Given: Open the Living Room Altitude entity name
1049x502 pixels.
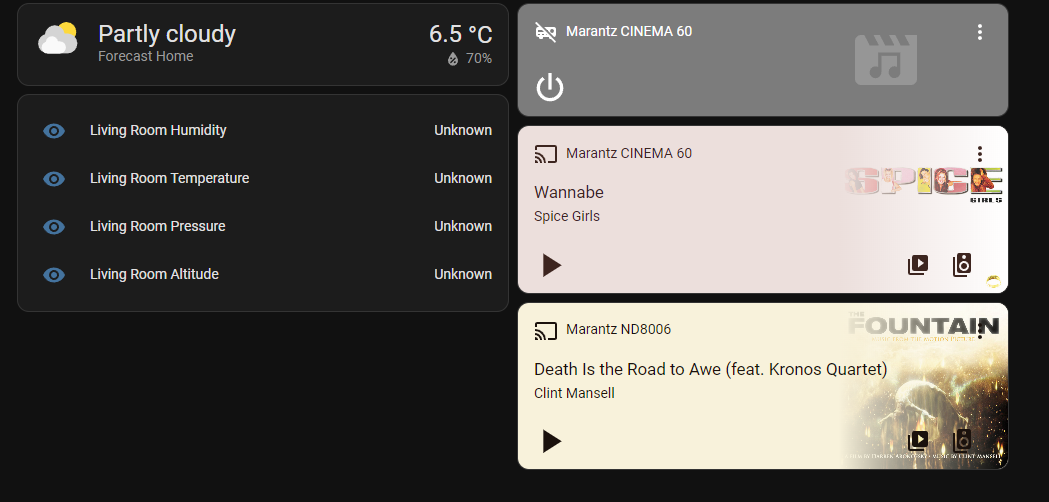Looking at the screenshot, I should tap(154, 274).
